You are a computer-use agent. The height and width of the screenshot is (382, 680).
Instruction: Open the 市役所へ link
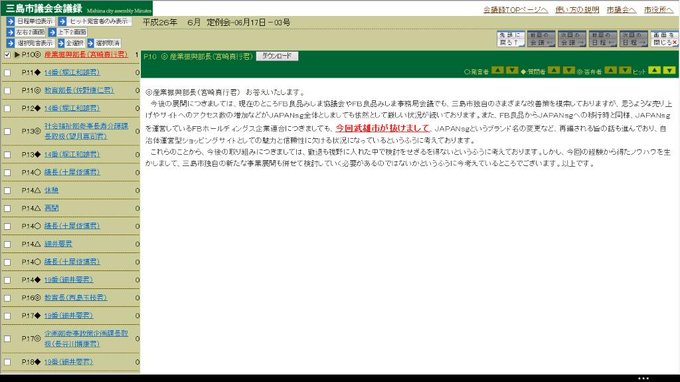[x=658, y=10]
